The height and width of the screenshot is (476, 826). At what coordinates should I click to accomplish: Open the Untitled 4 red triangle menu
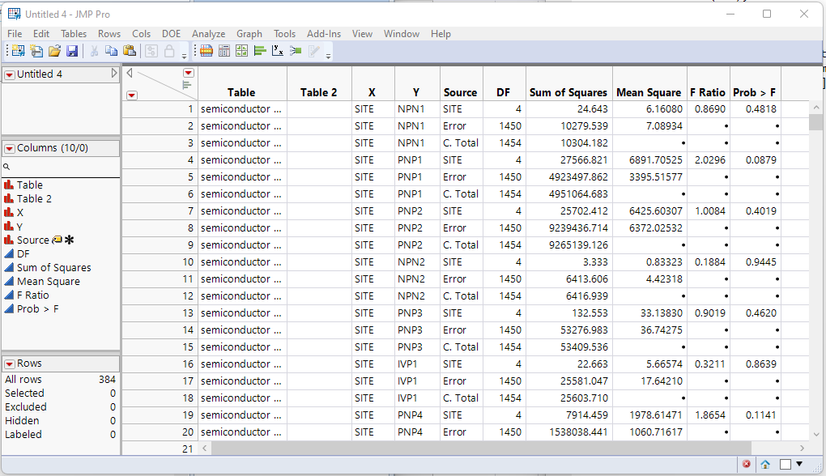point(10,75)
